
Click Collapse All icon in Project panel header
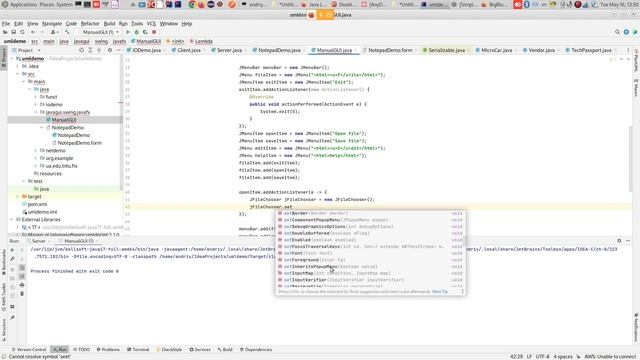coord(99,50)
